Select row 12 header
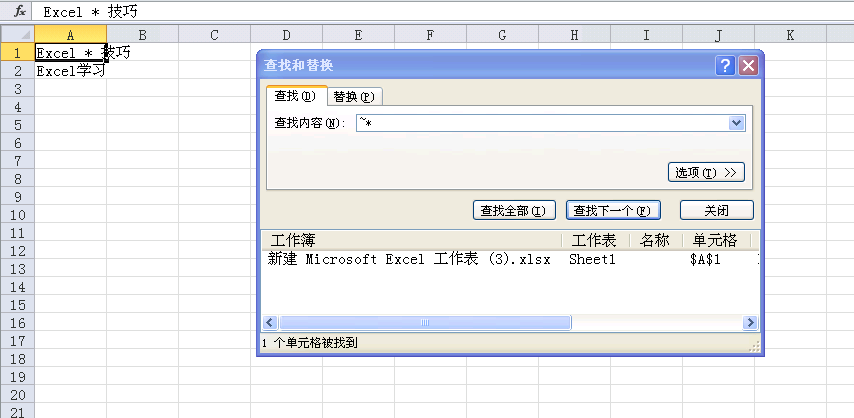Screen dimensions: 854x418 (17, 251)
